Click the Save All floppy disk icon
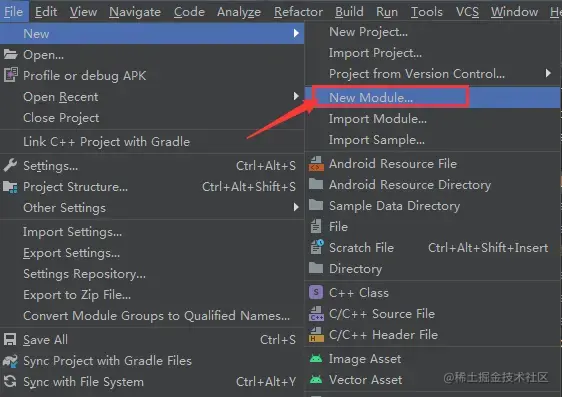This screenshot has width=562, height=397. [x=10, y=339]
